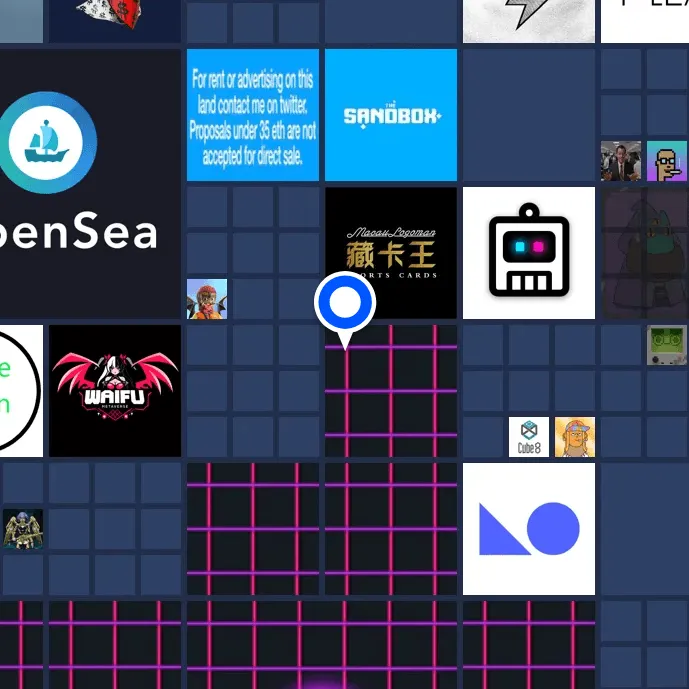Open the green handheld console parcel
The height and width of the screenshot is (689, 689).
[667, 345]
